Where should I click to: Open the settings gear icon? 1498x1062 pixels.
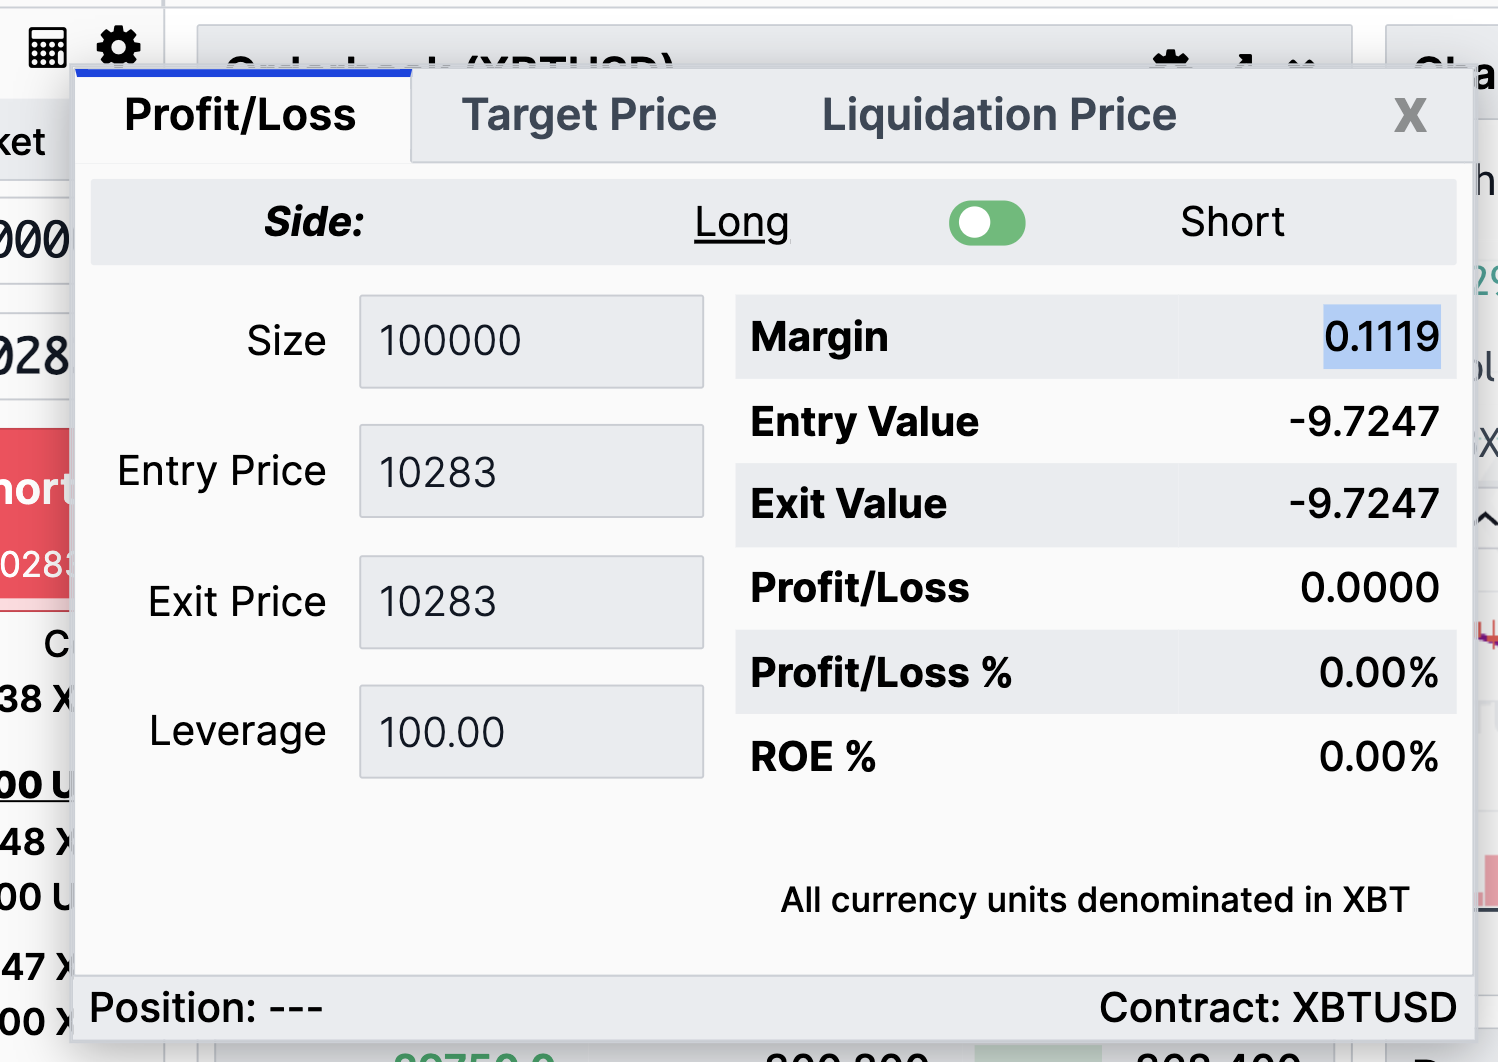point(119,46)
